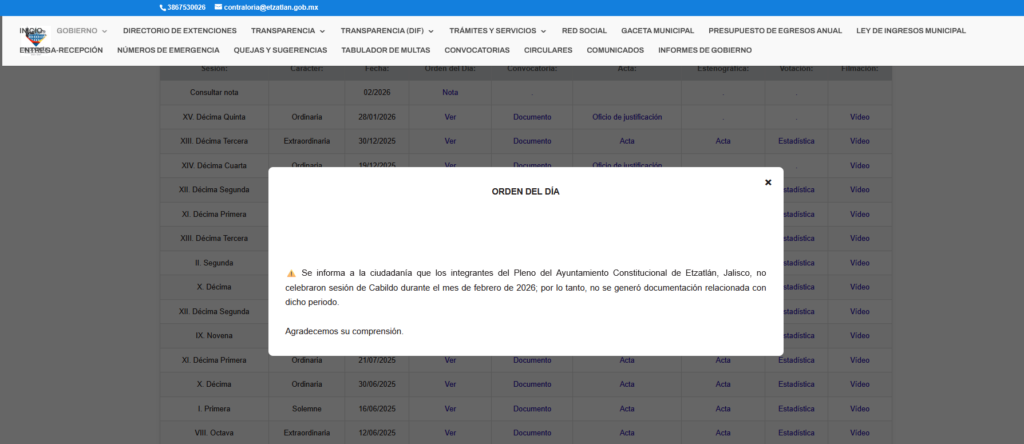
Task: Close the Orden del Día popup
Action: [x=768, y=182]
